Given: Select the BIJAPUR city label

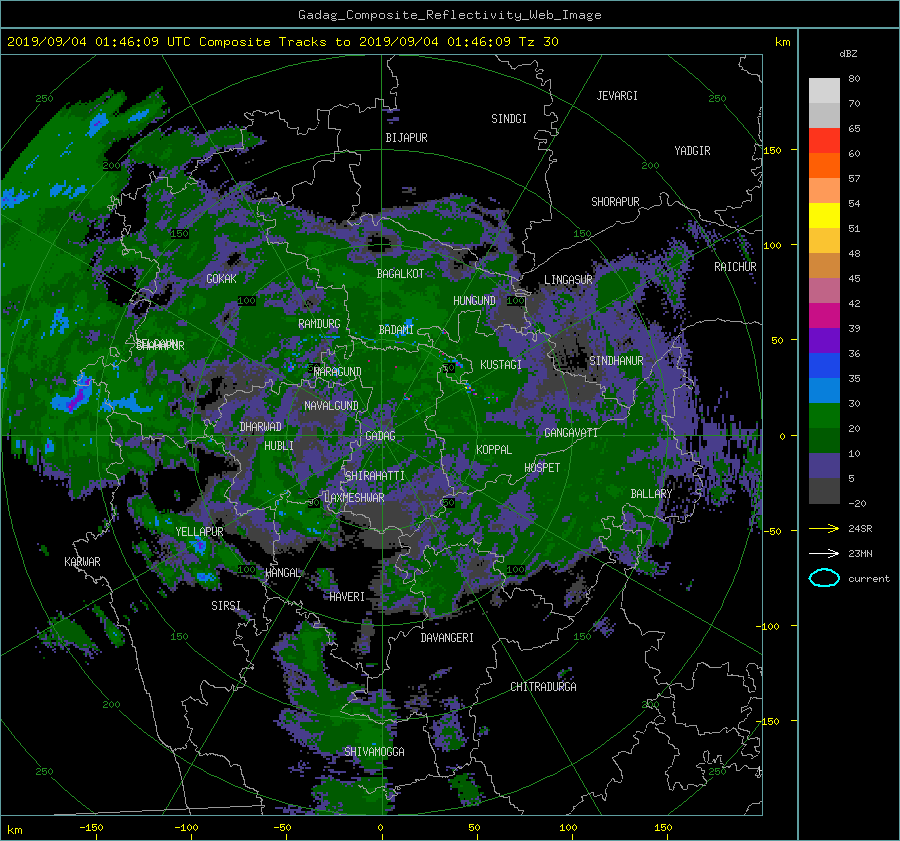Looking at the screenshot, I should pos(406,138).
